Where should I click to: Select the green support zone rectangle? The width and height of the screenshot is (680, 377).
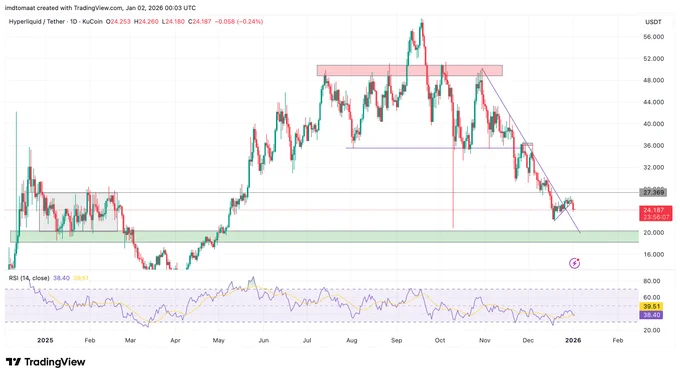[x=324, y=236]
